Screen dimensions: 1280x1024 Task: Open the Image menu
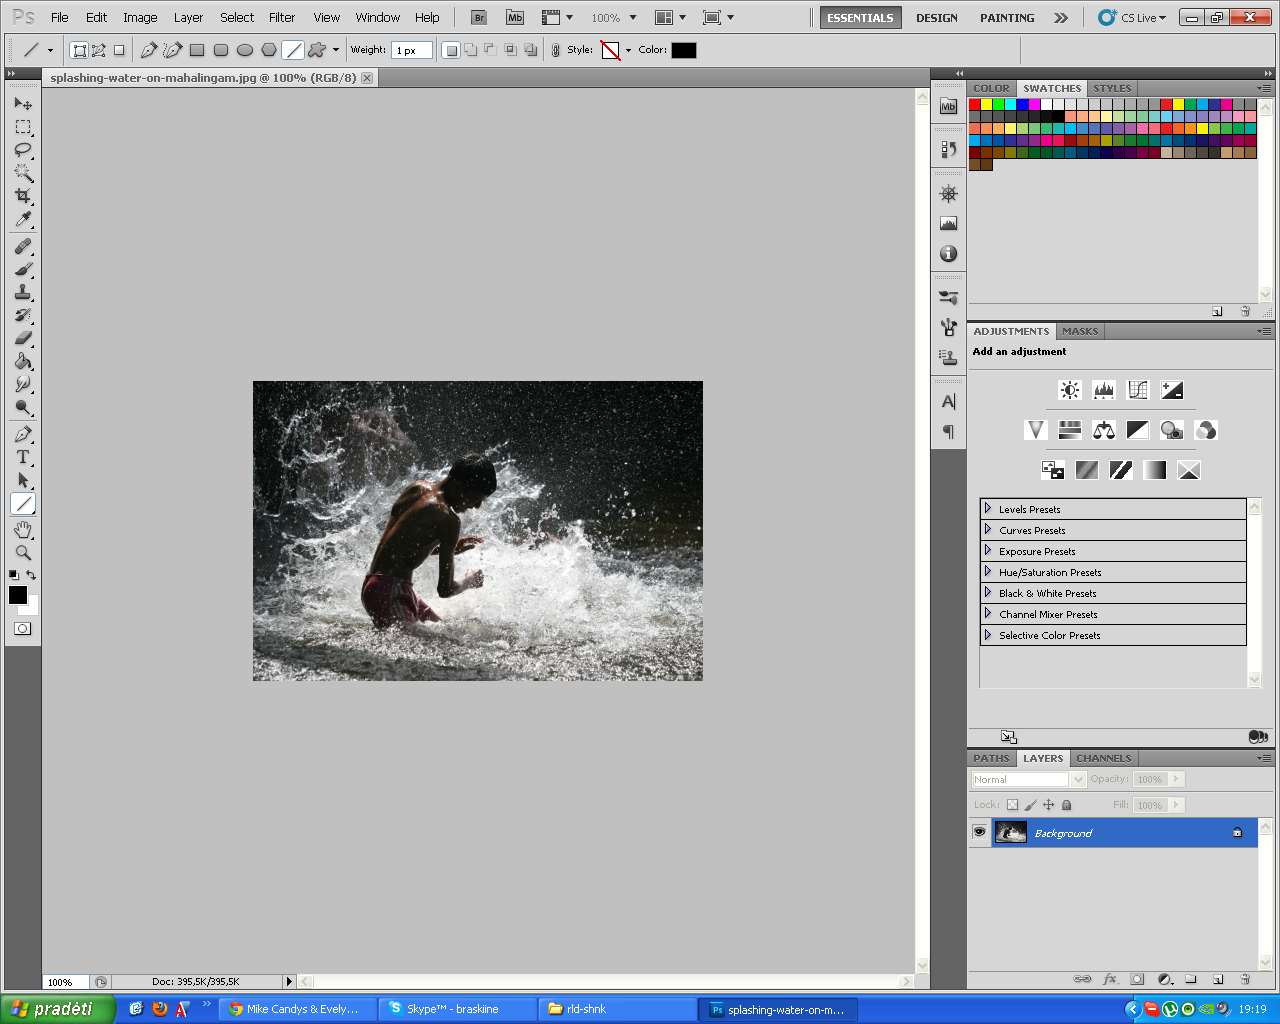[140, 17]
